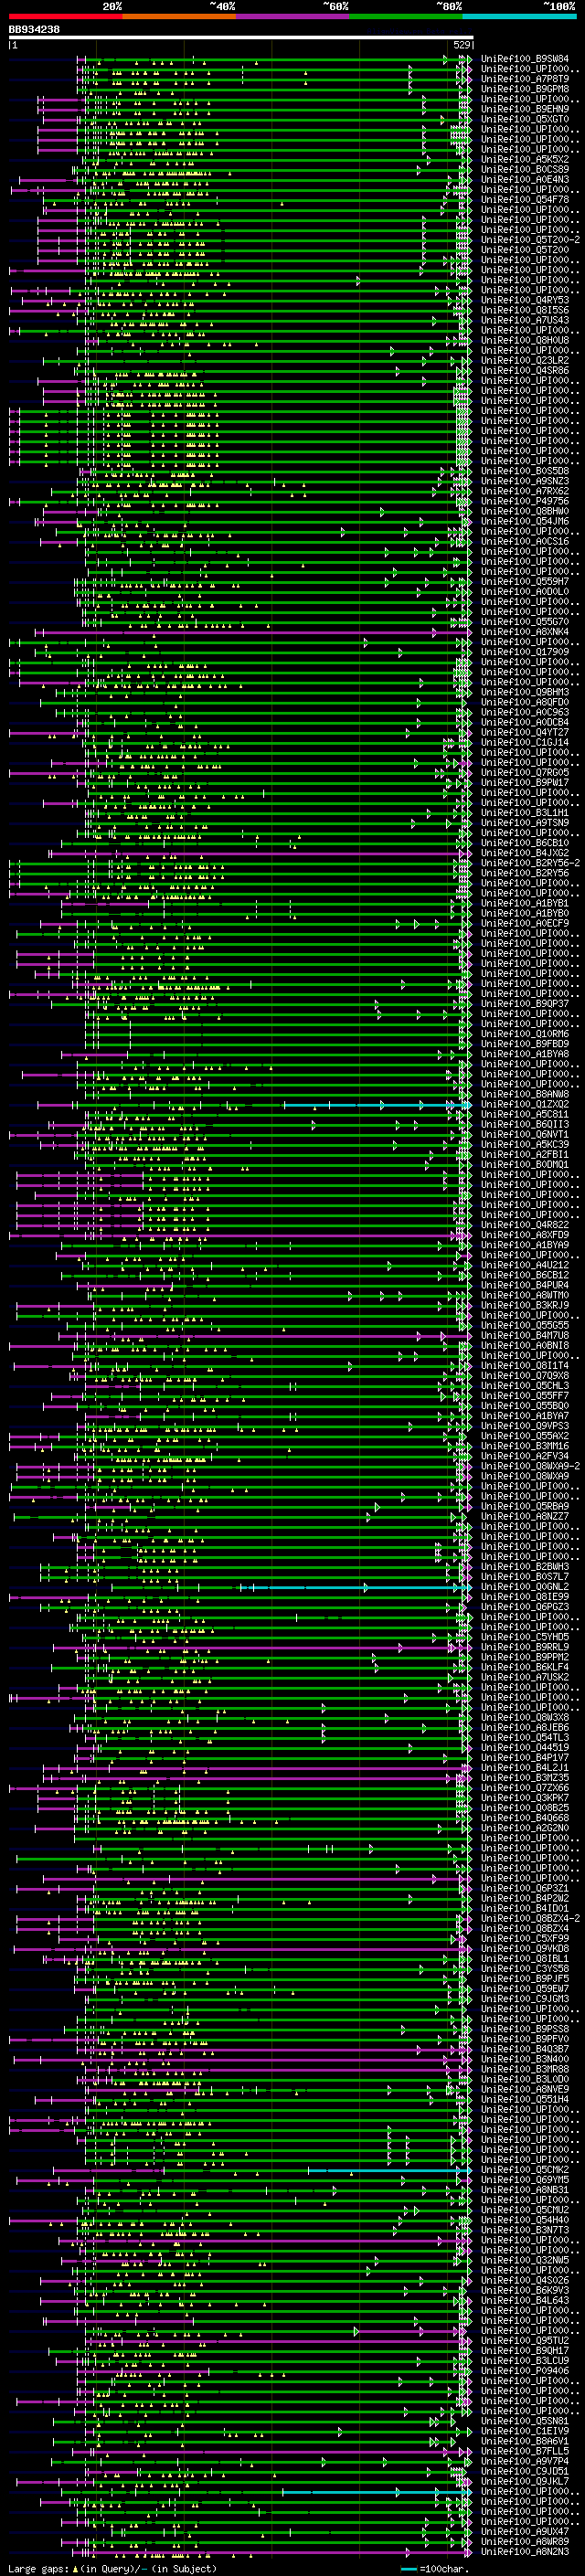
Task: Choose the UniRef100_B4M7U8 entry
Action: pyautogui.click(x=525, y=1335)
